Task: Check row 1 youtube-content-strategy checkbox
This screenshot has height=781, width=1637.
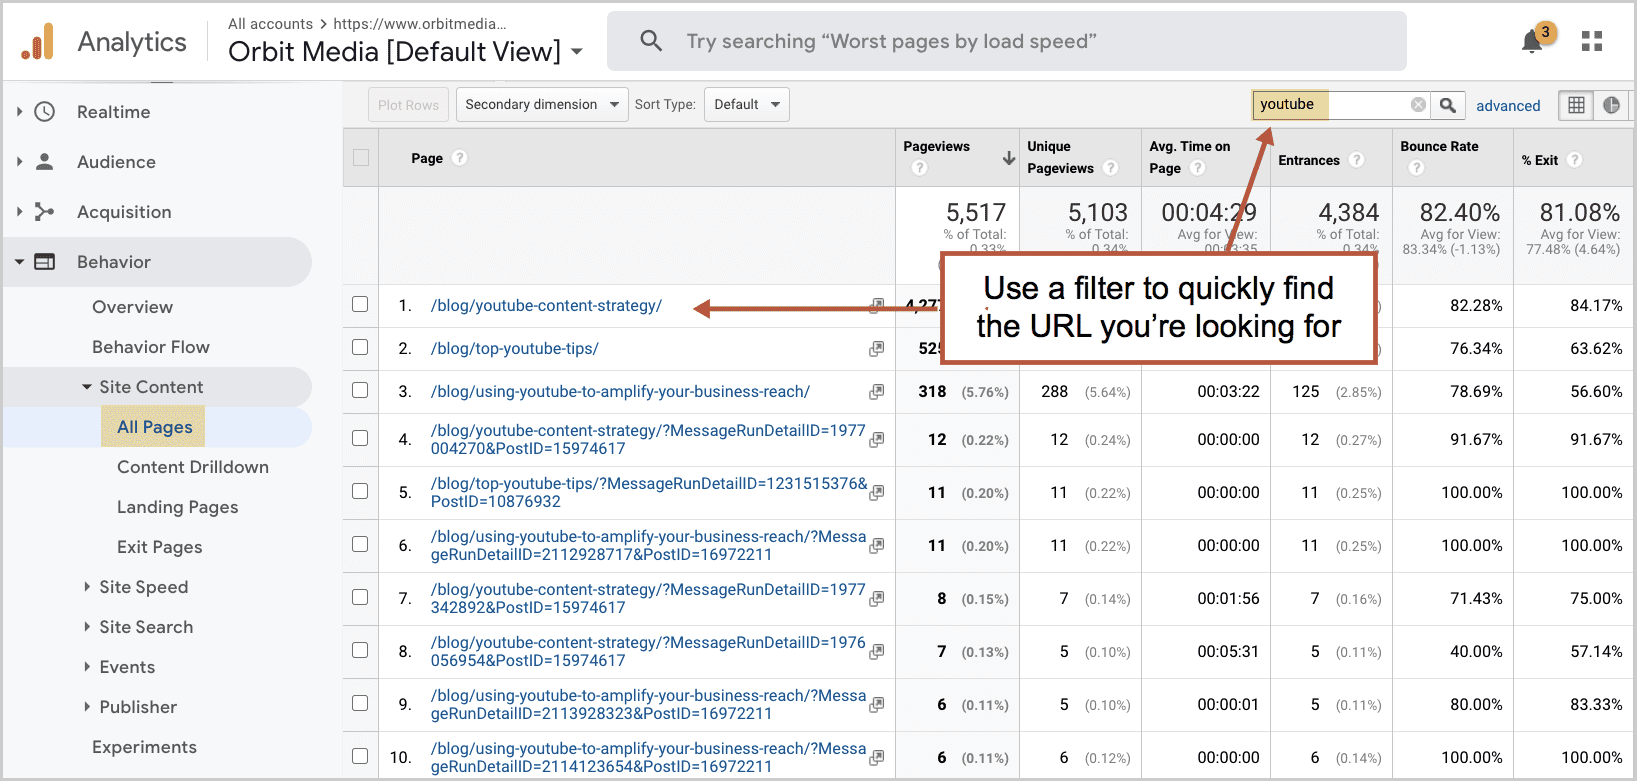Action: pos(360,304)
